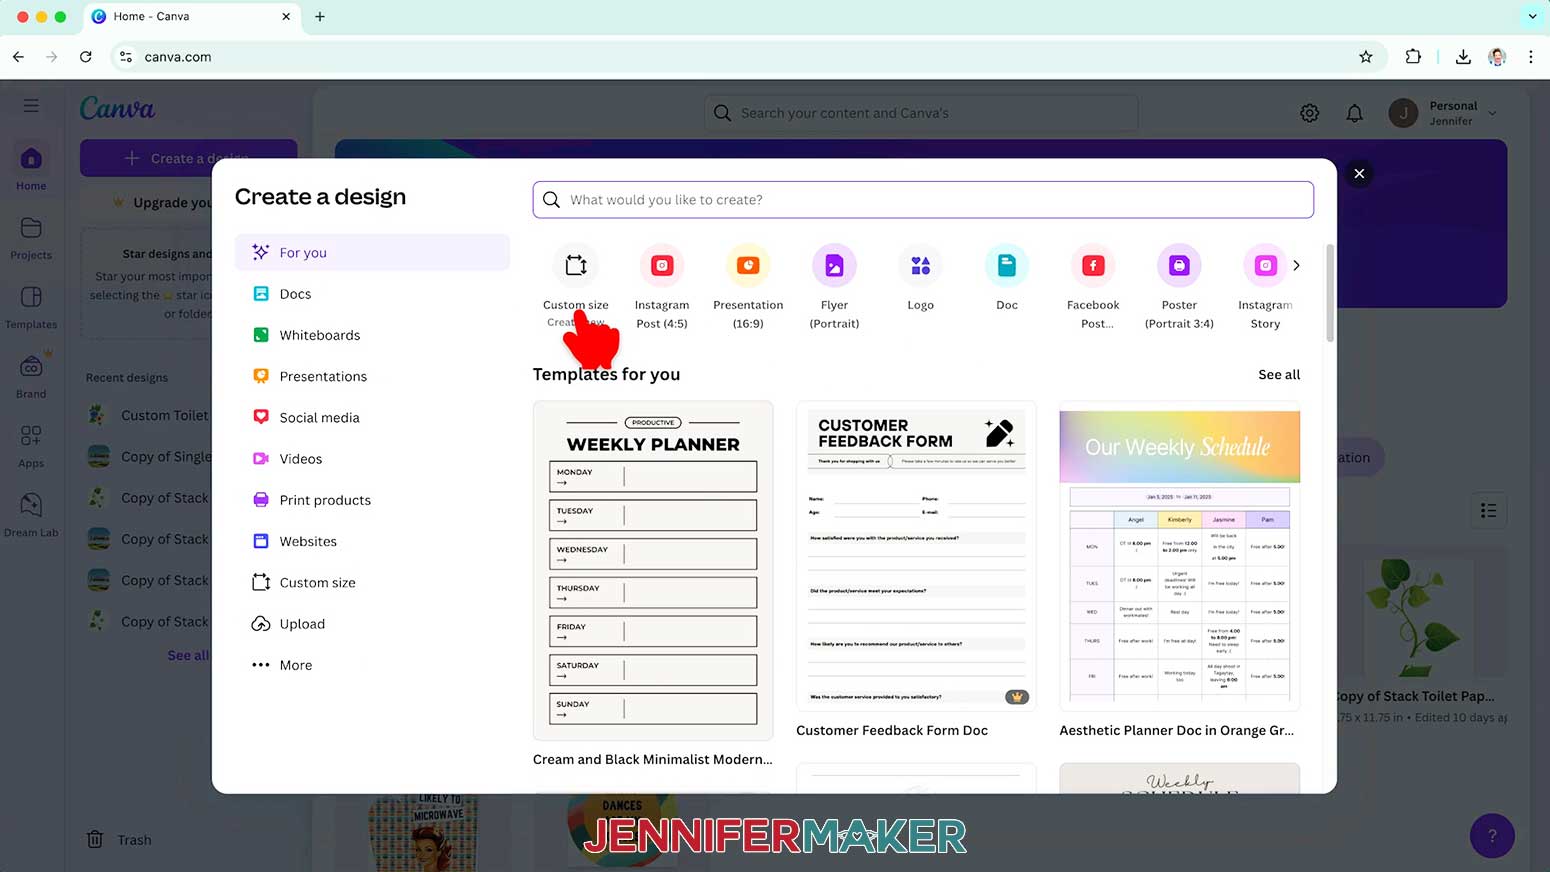Select the Websites category
Screen dimensions: 1550x872
point(372,541)
